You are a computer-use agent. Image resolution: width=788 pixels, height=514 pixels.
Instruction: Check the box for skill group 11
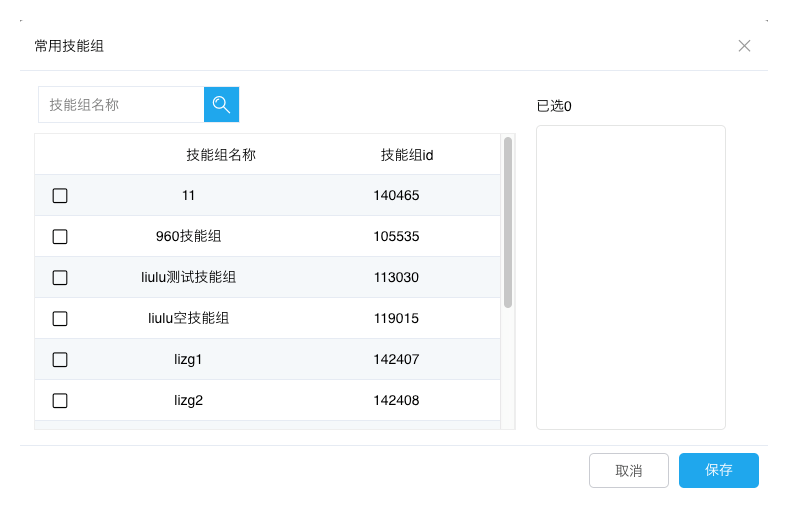(60, 196)
